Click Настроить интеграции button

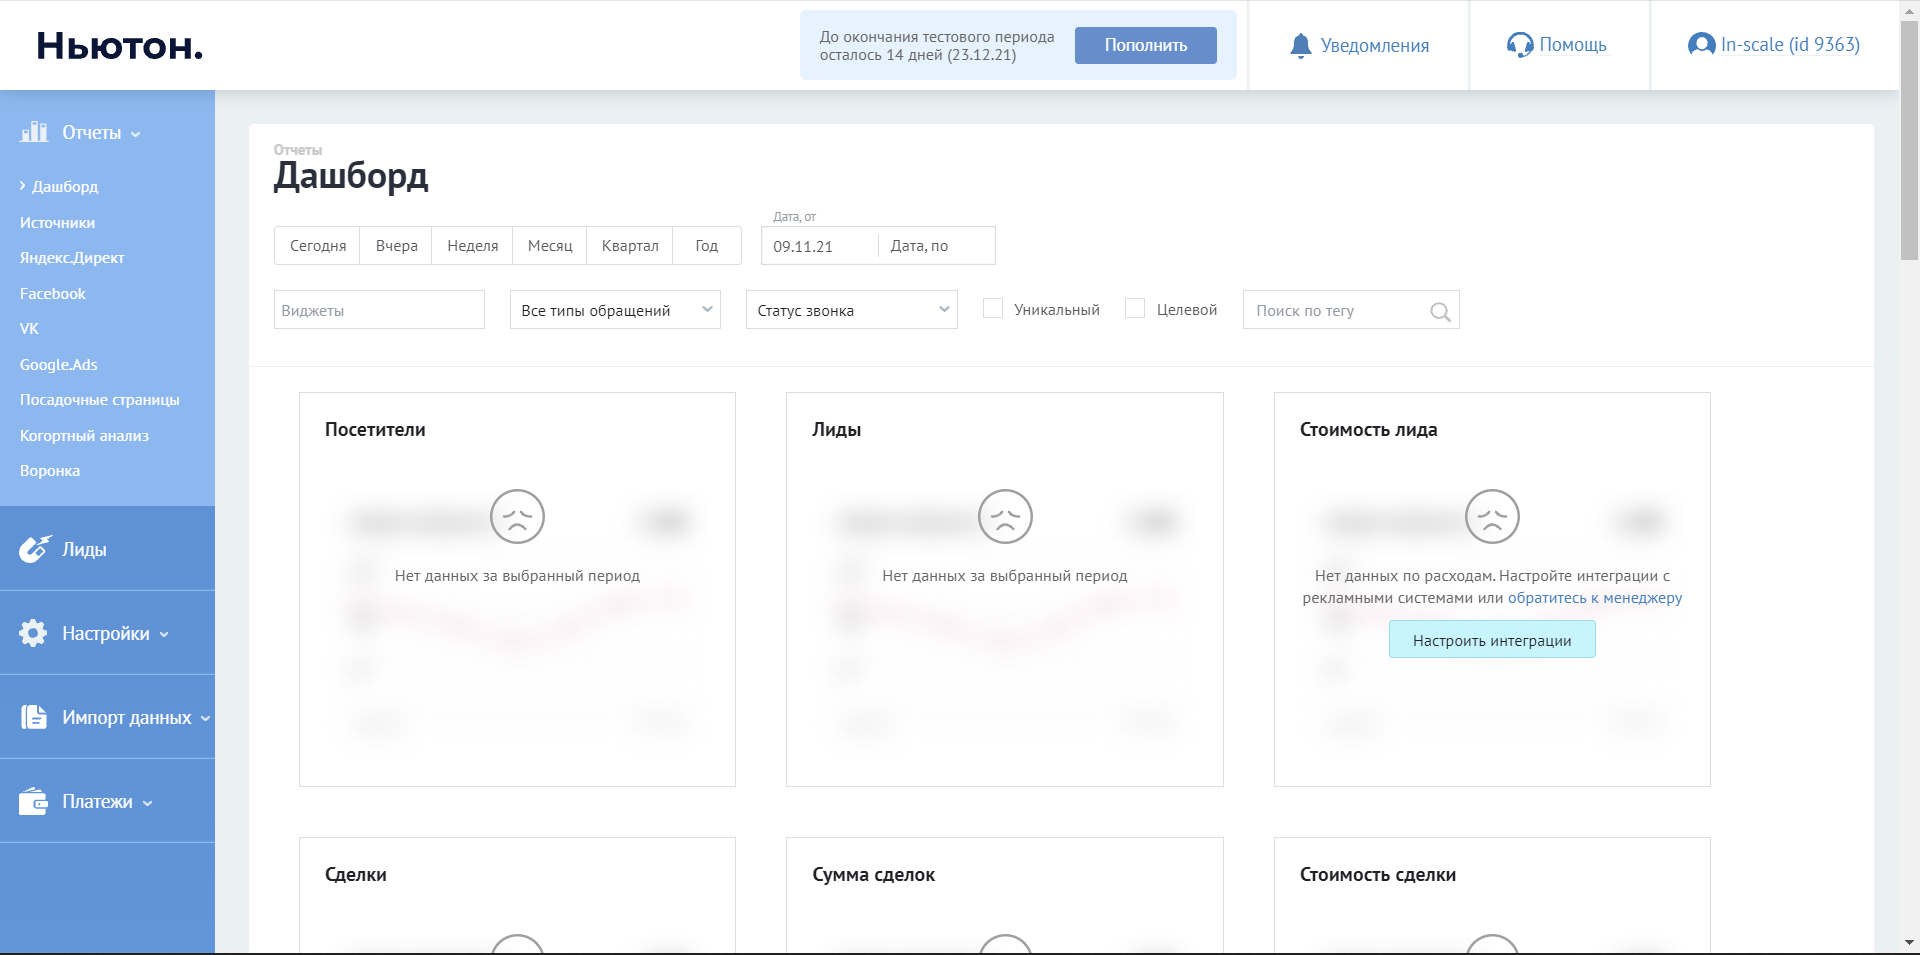1492,640
